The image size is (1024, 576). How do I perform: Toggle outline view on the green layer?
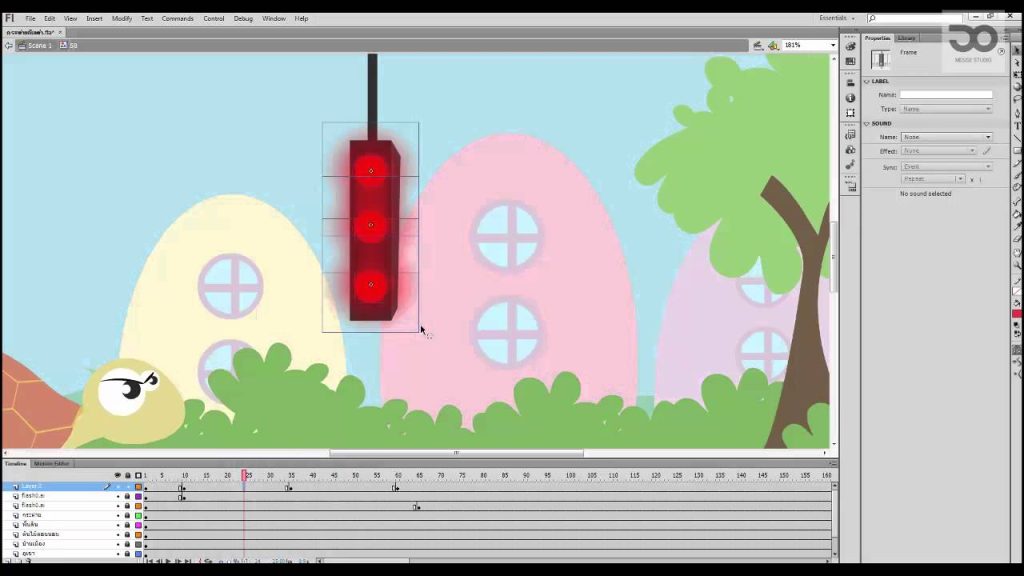(138, 515)
